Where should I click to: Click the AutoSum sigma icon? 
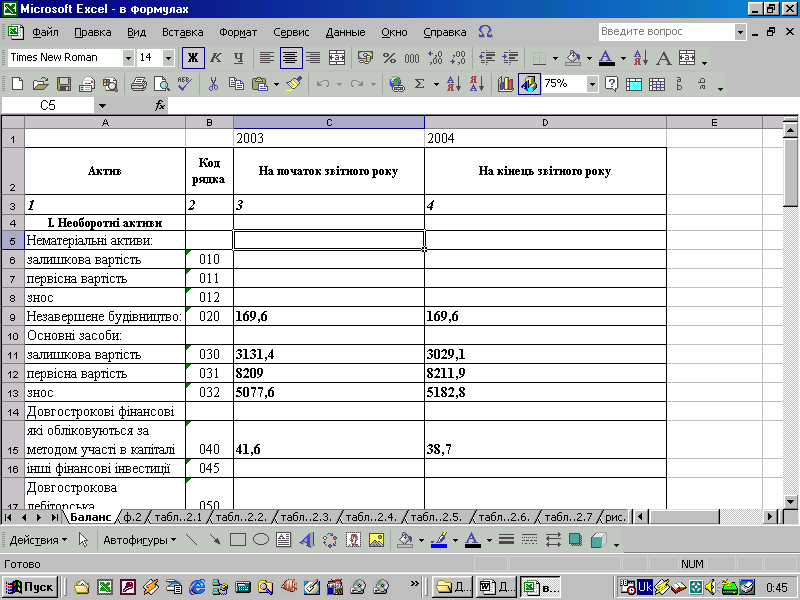420,84
